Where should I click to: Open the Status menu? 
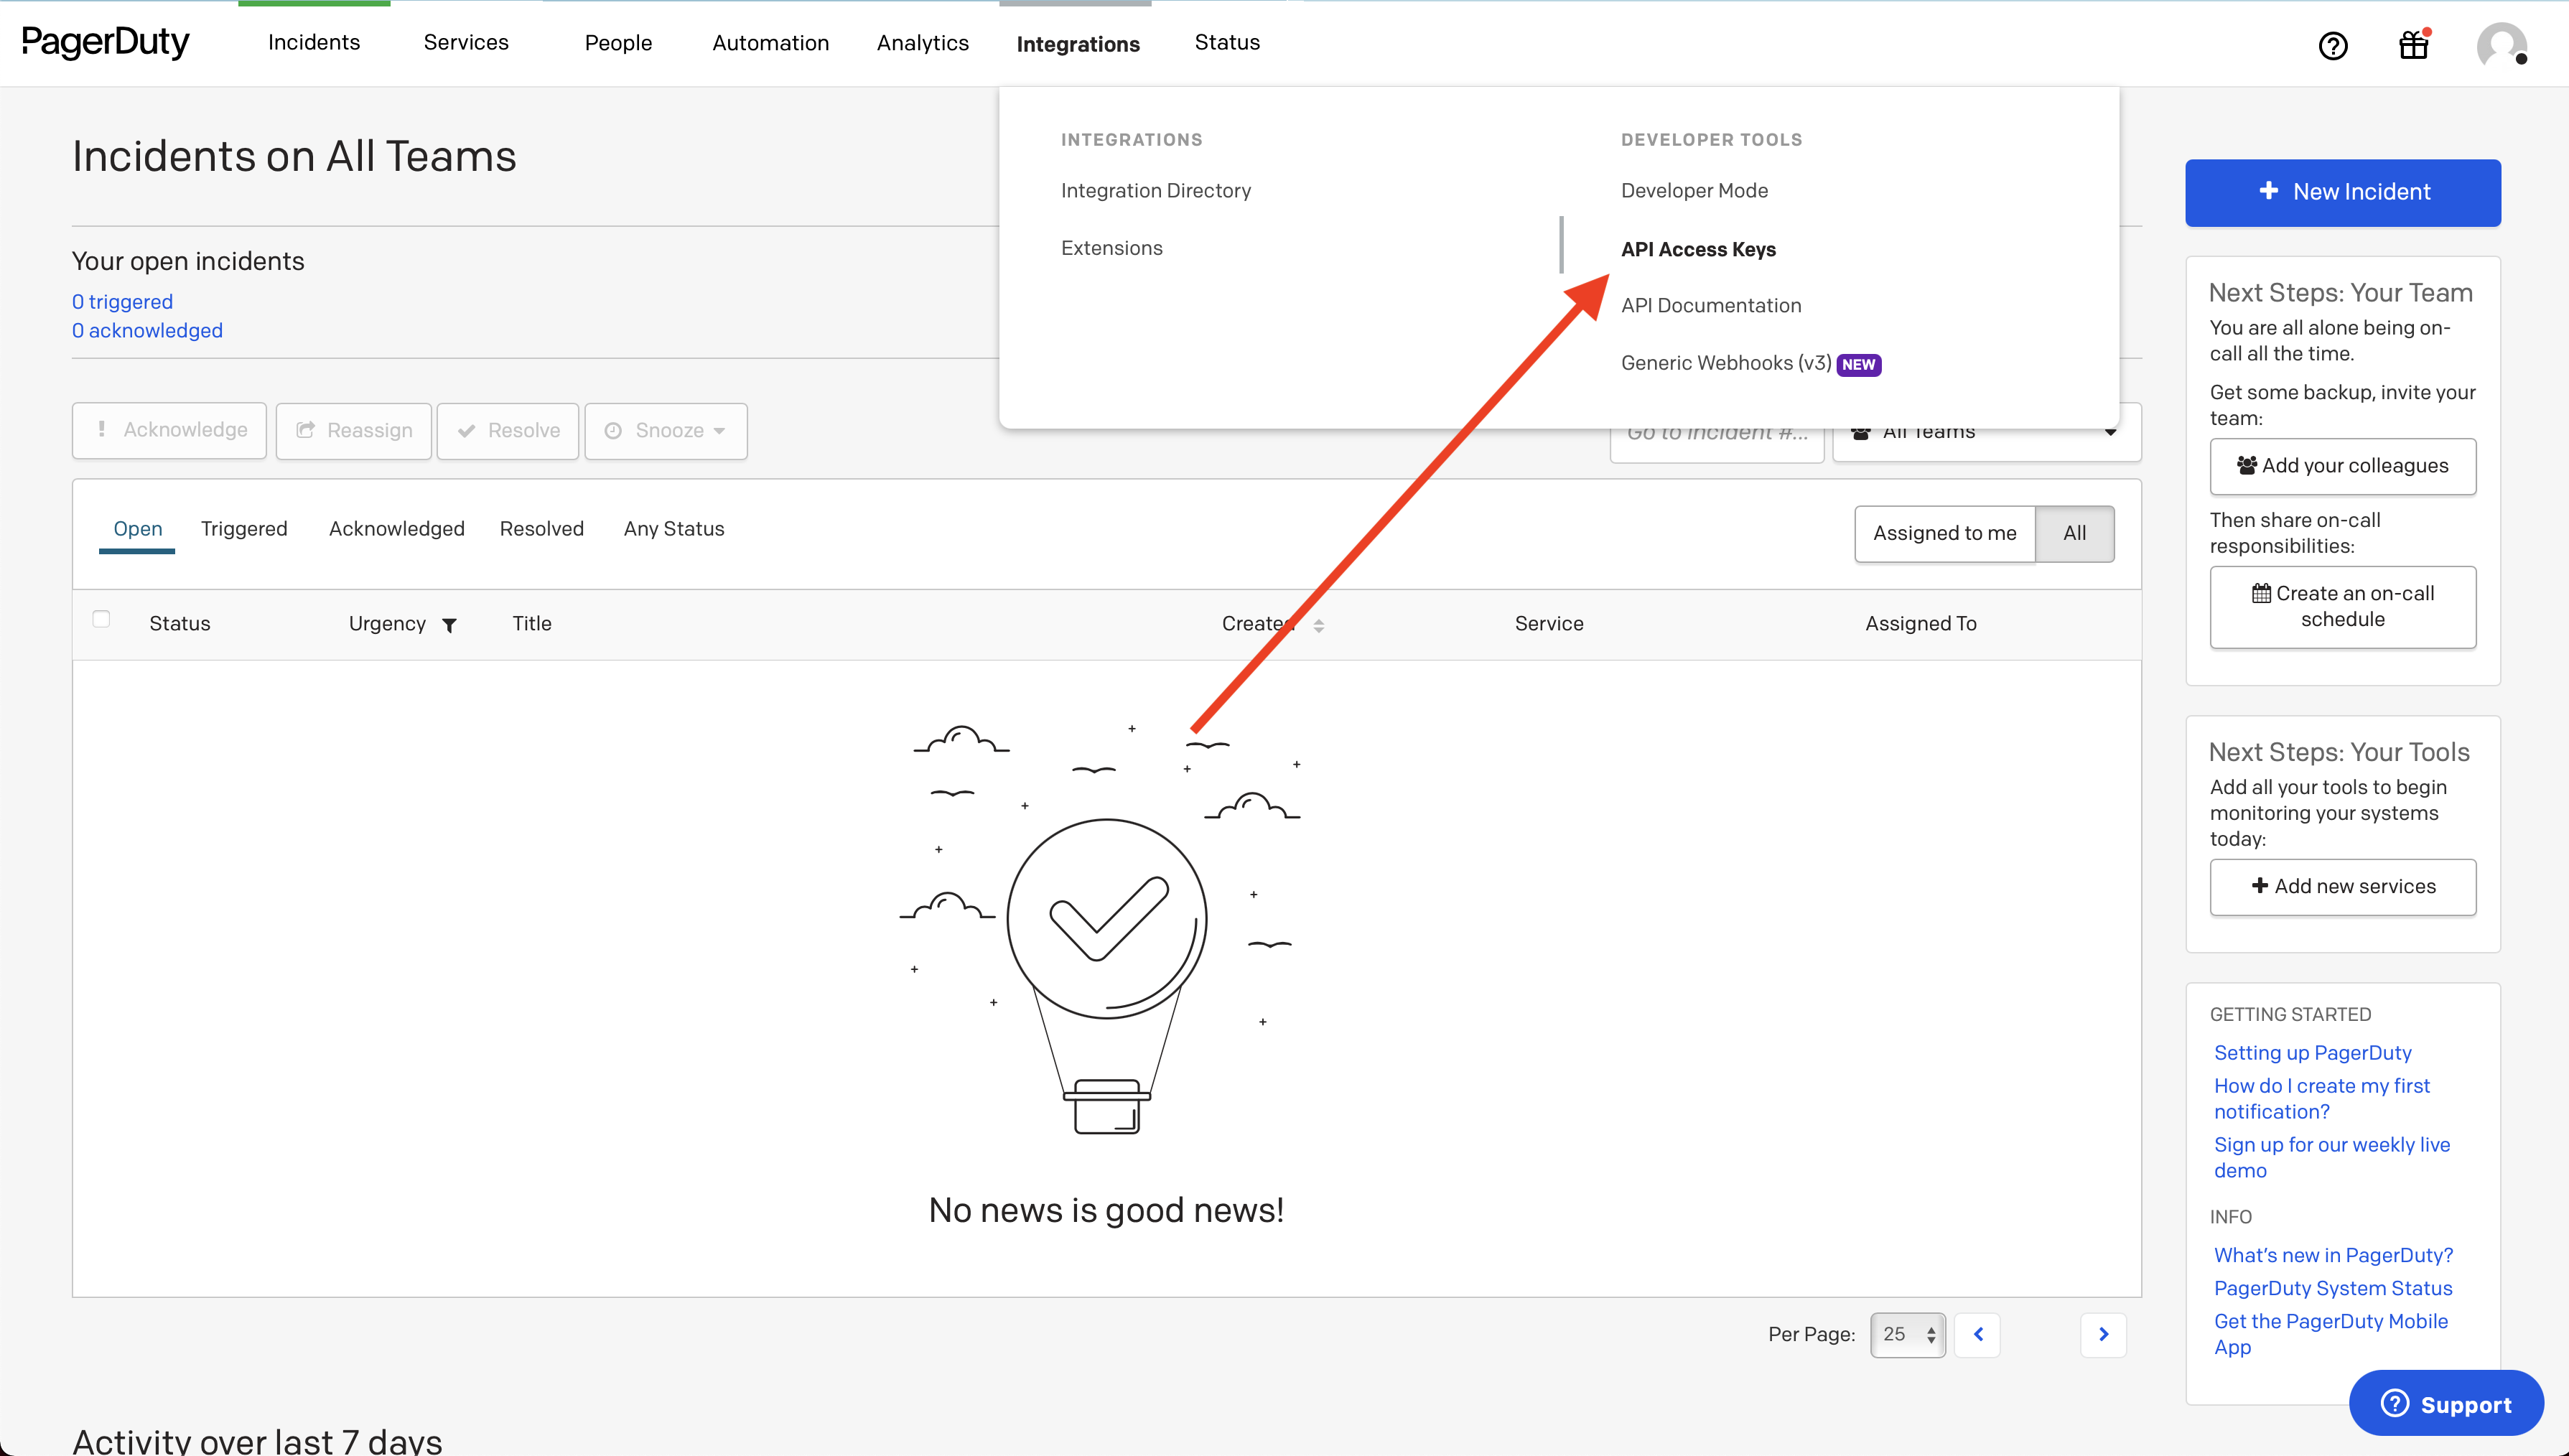pos(1227,42)
